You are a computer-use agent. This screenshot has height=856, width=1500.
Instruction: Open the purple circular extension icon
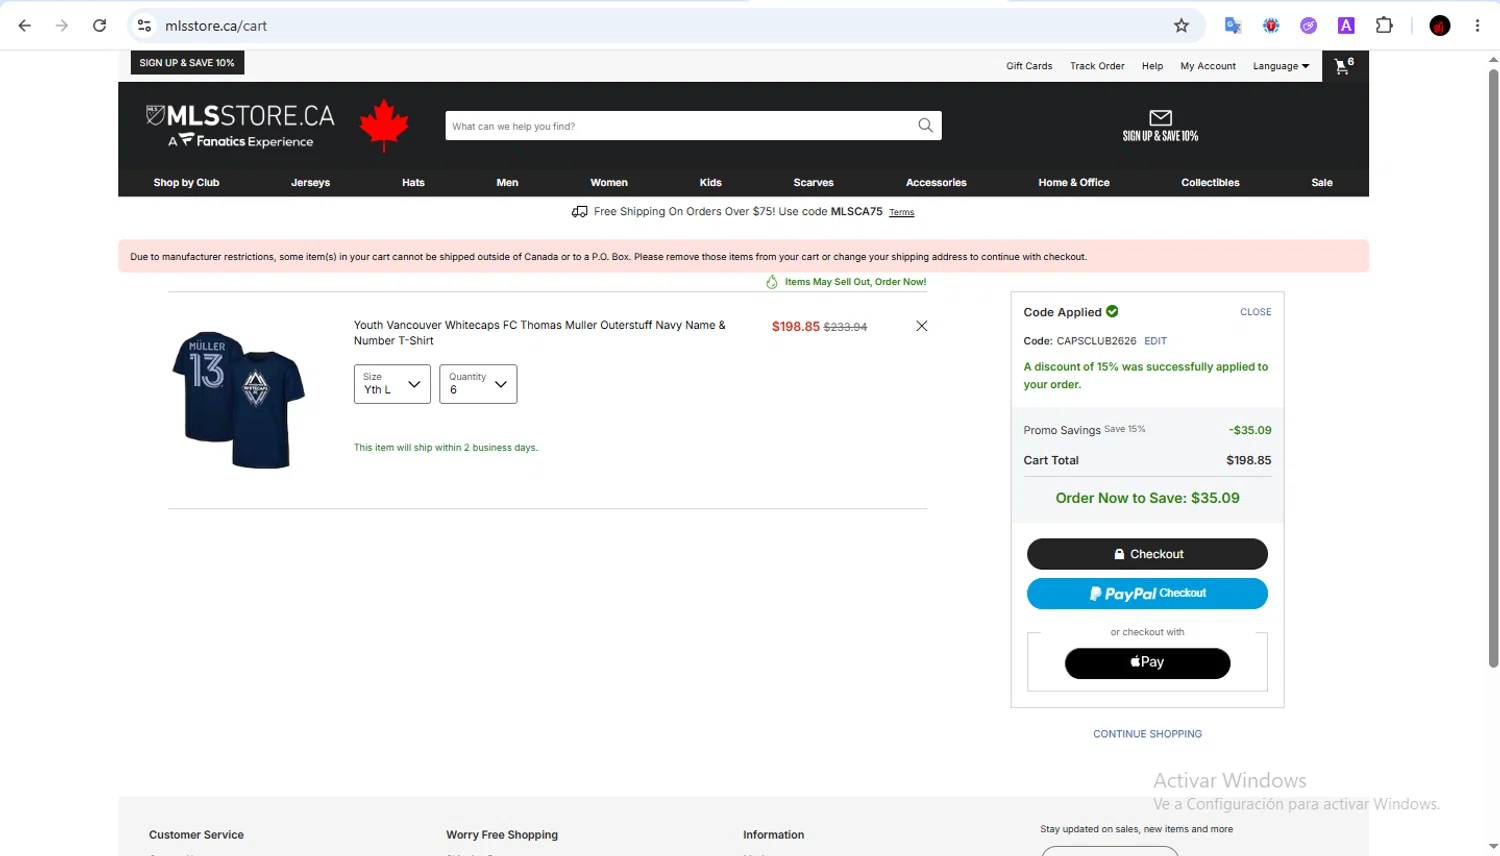click(1308, 26)
